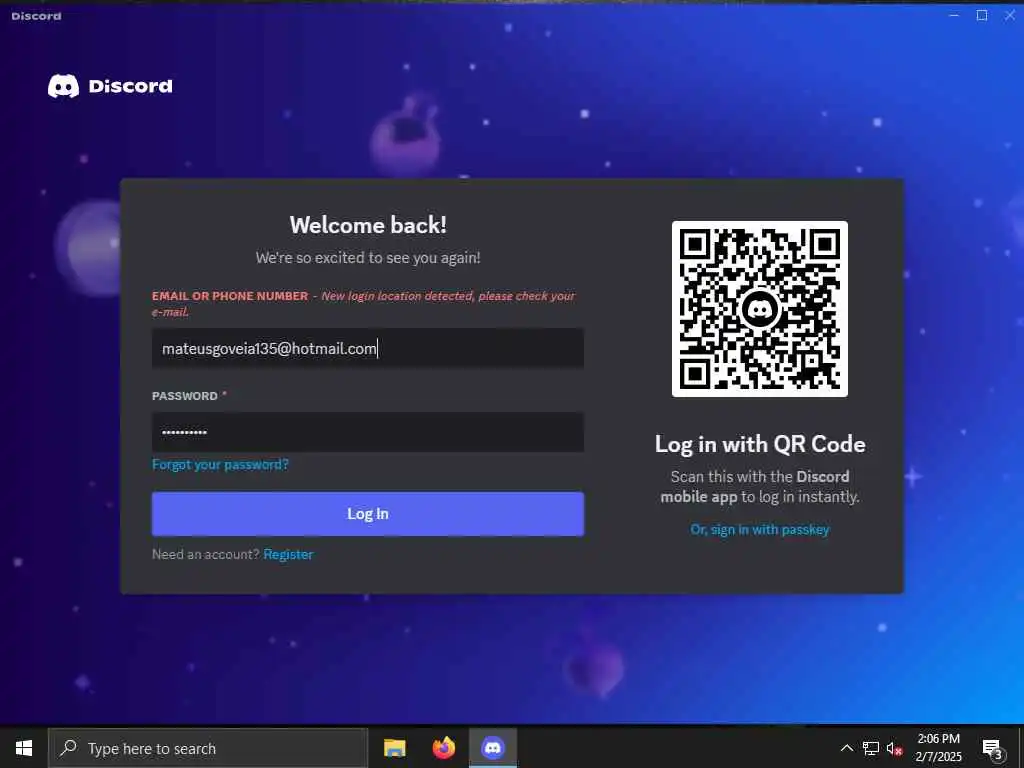
Task: Launch Firefox from the taskbar
Action: 443,748
